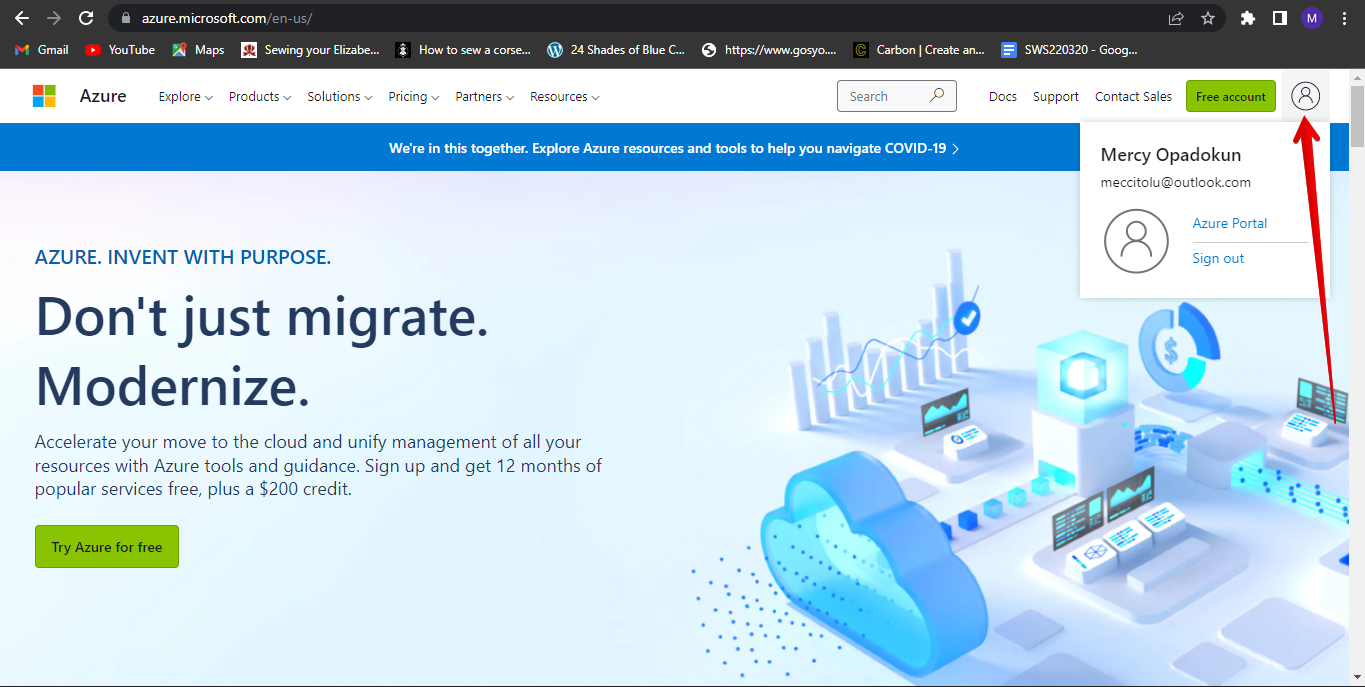
Task: Expand the Products menu
Action: 260,97
